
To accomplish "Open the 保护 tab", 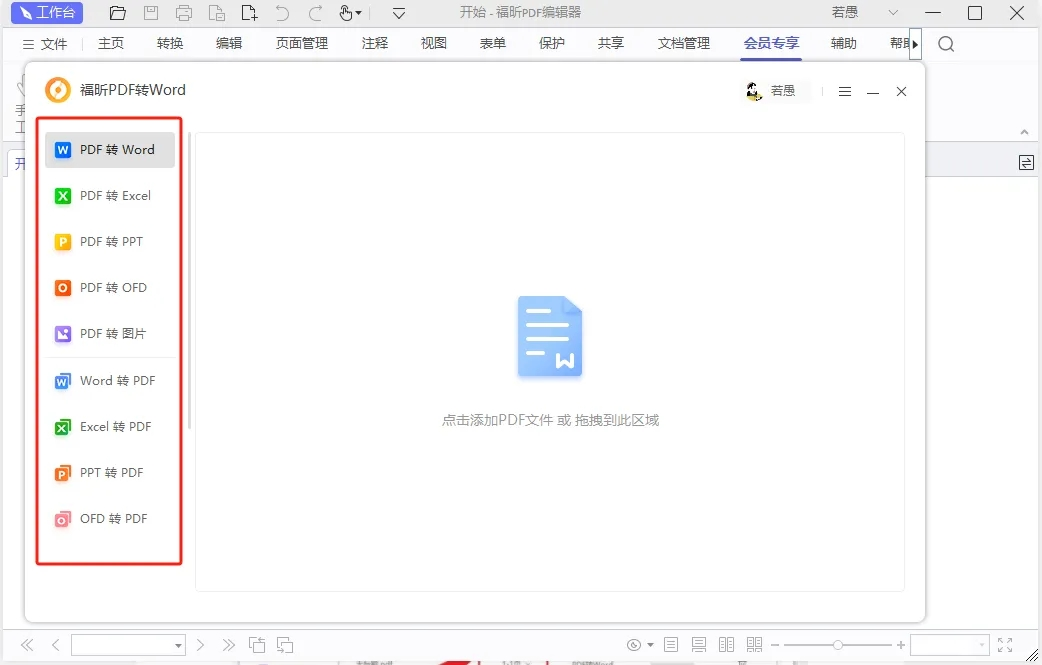I will coord(552,43).
